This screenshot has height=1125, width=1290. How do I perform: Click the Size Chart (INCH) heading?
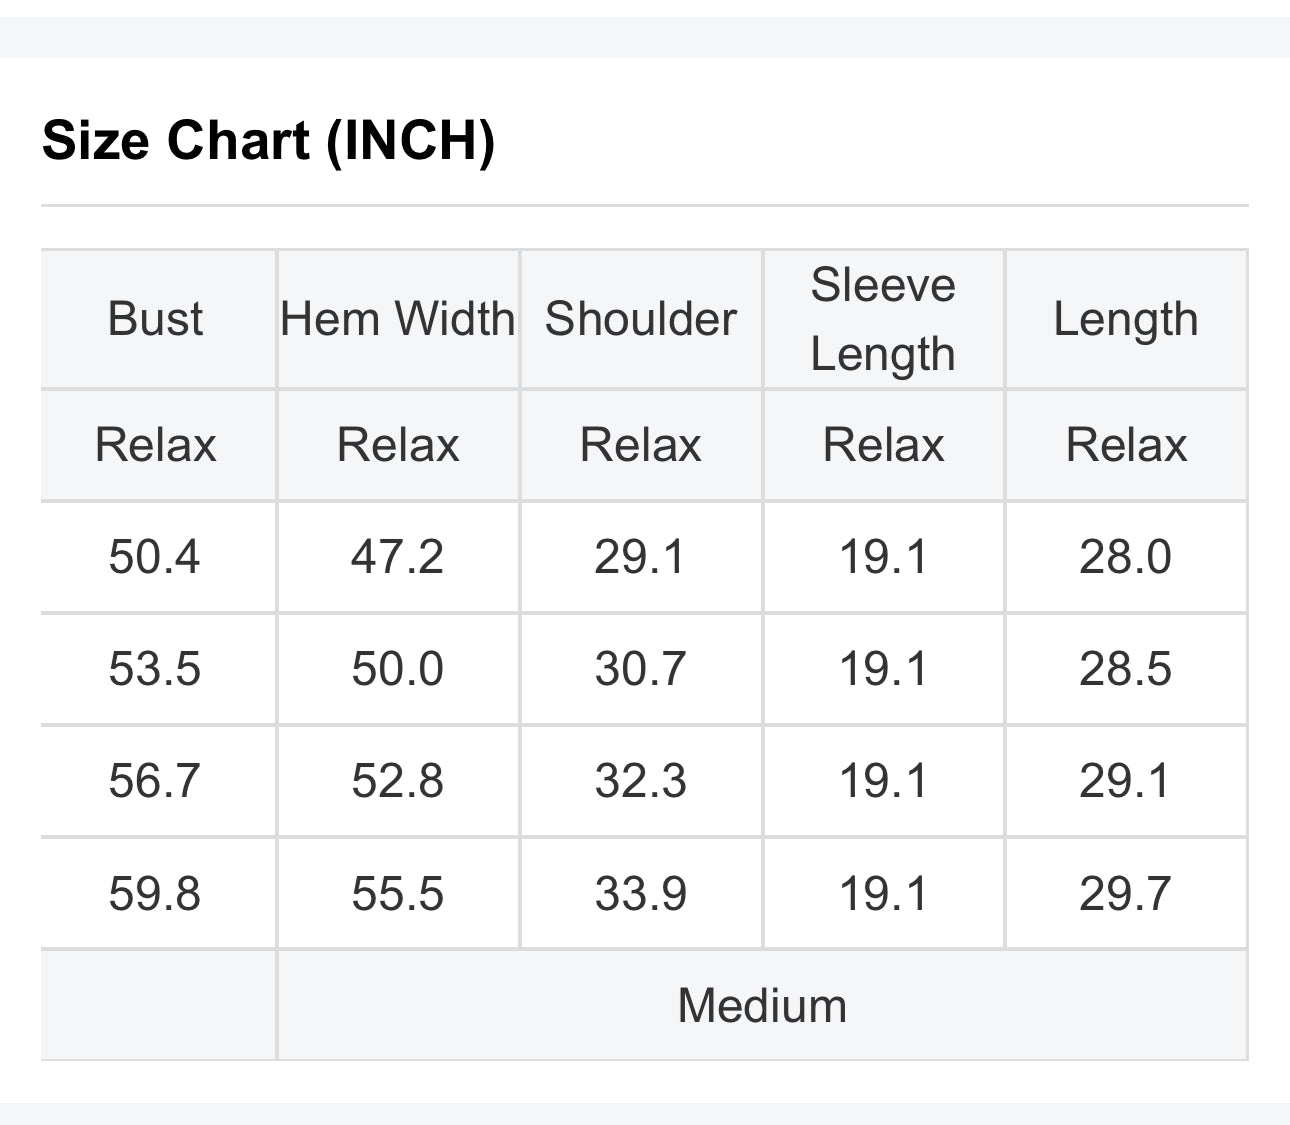coord(268,140)
